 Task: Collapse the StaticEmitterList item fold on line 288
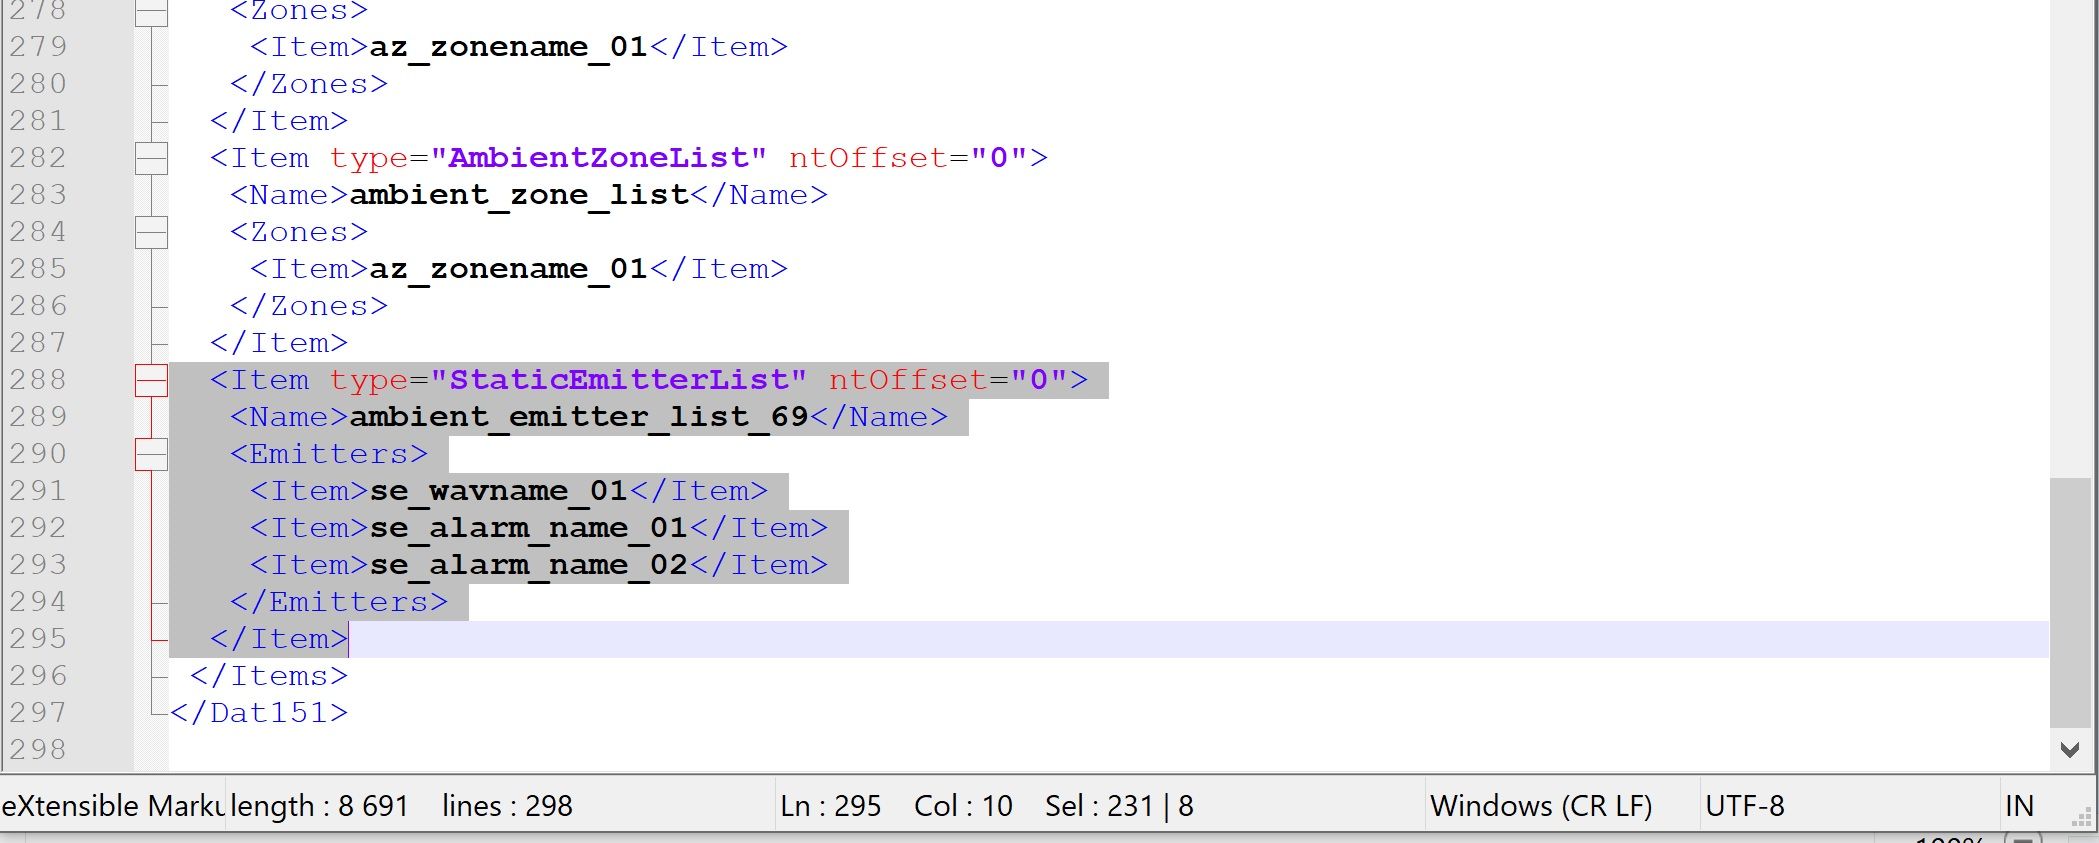point(151,380)
